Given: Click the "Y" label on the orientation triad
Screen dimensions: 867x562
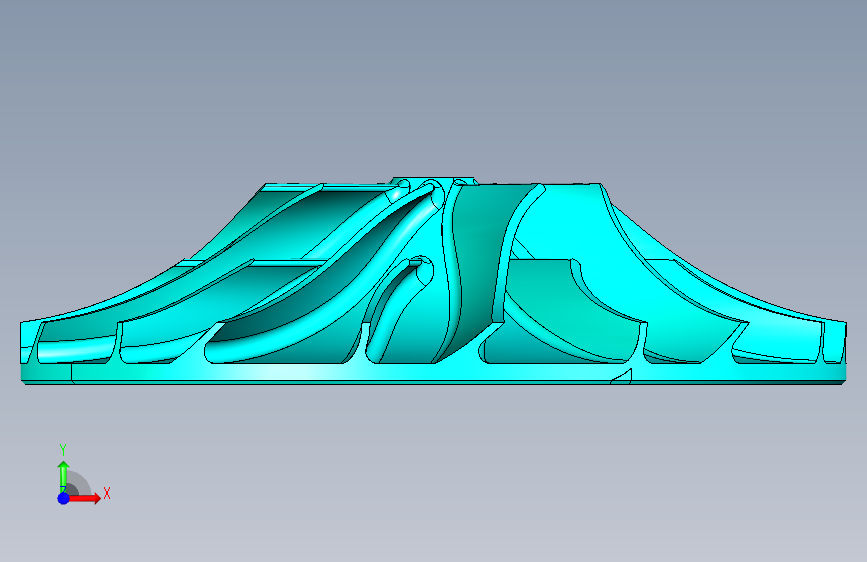Looking at the screenshot, I should (63, 450).
